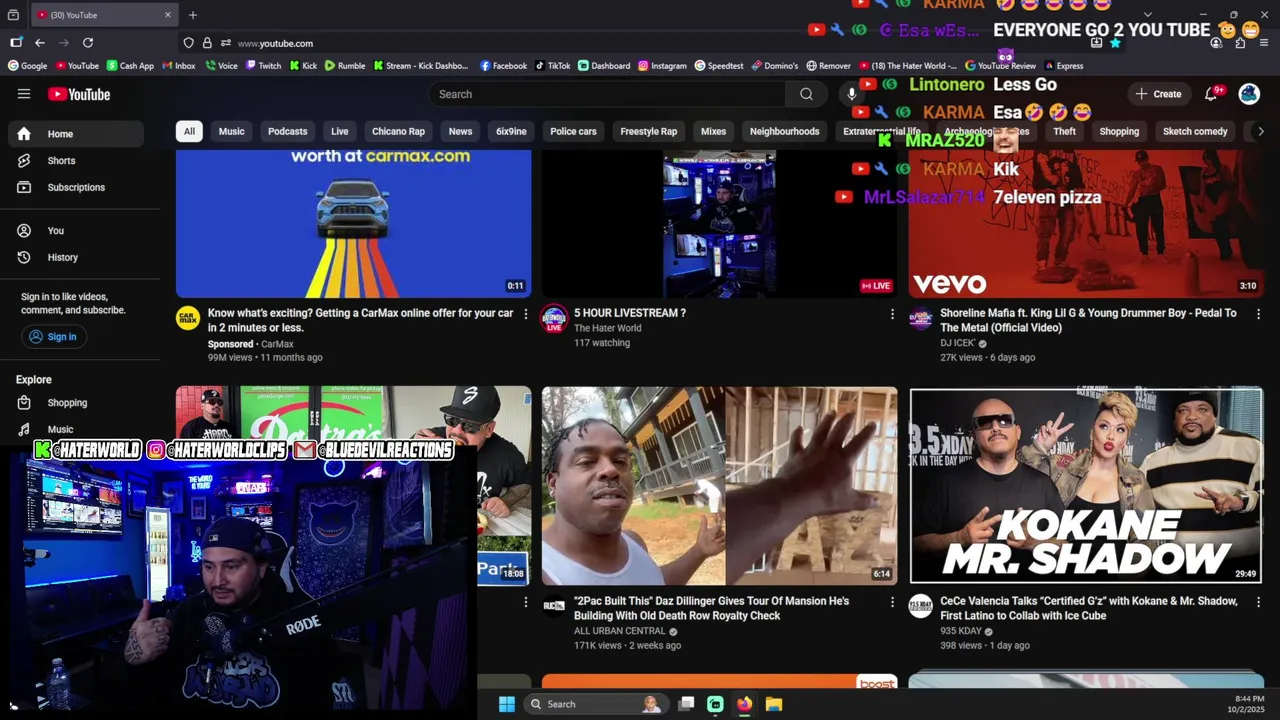Click the Sign in button in sidebar
1280x720 pixels.
pyautogui.click(x=53, y=337)
